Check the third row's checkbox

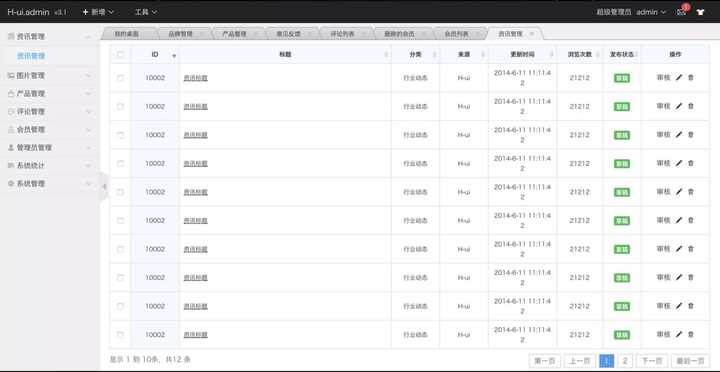point(120,135)
